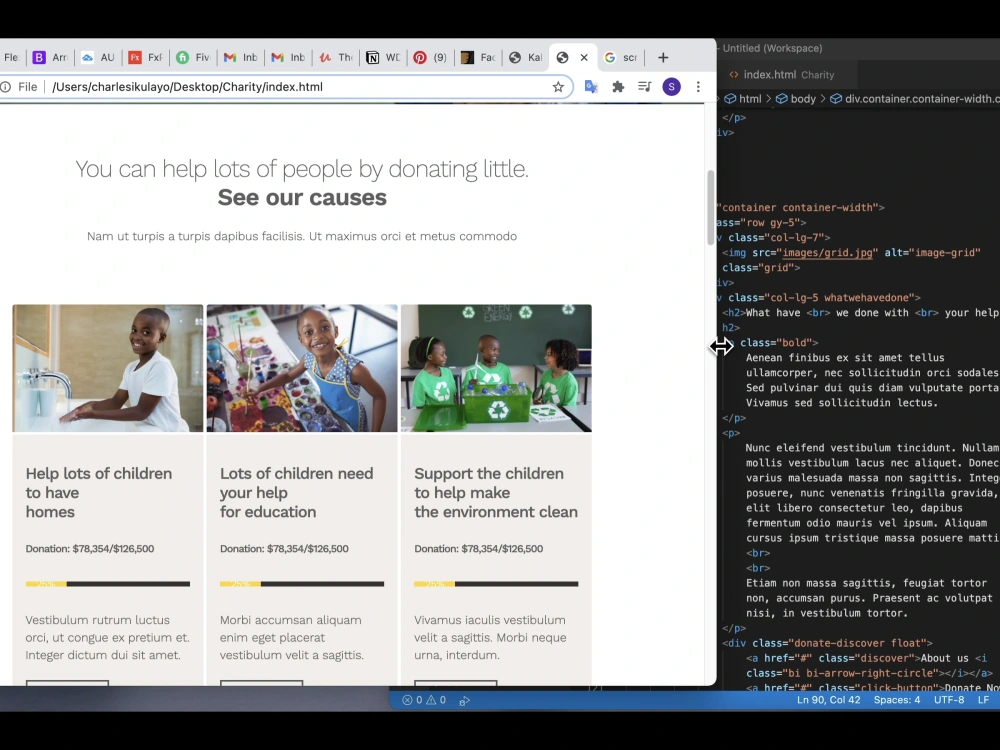The height and width of the screenshot is (750, 1000).
Task: Bookmark this page with the star icon
Action: coord(558,87)
